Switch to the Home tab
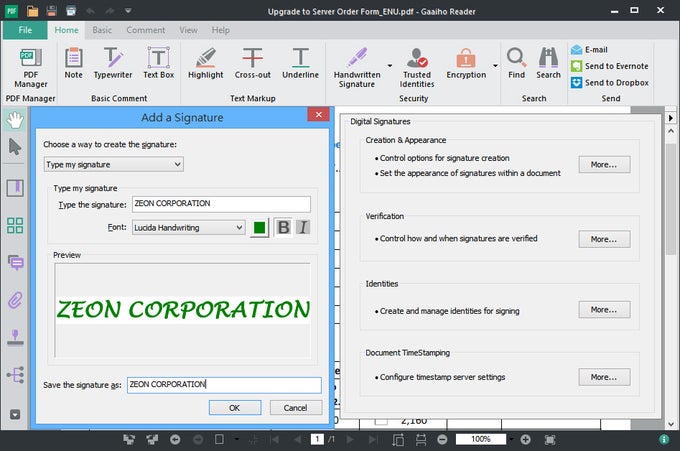Screen dimensions: 680x451 [x=66, y=30]
